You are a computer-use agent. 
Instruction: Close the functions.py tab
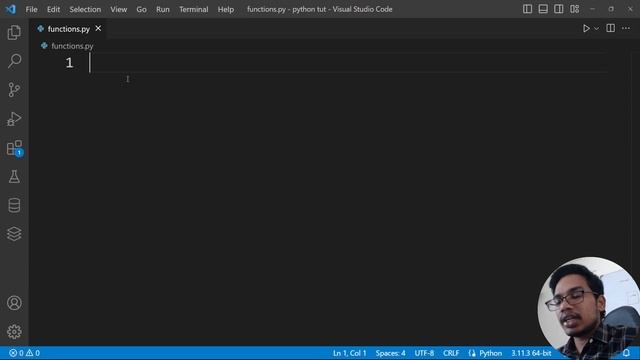pos(98,29)
